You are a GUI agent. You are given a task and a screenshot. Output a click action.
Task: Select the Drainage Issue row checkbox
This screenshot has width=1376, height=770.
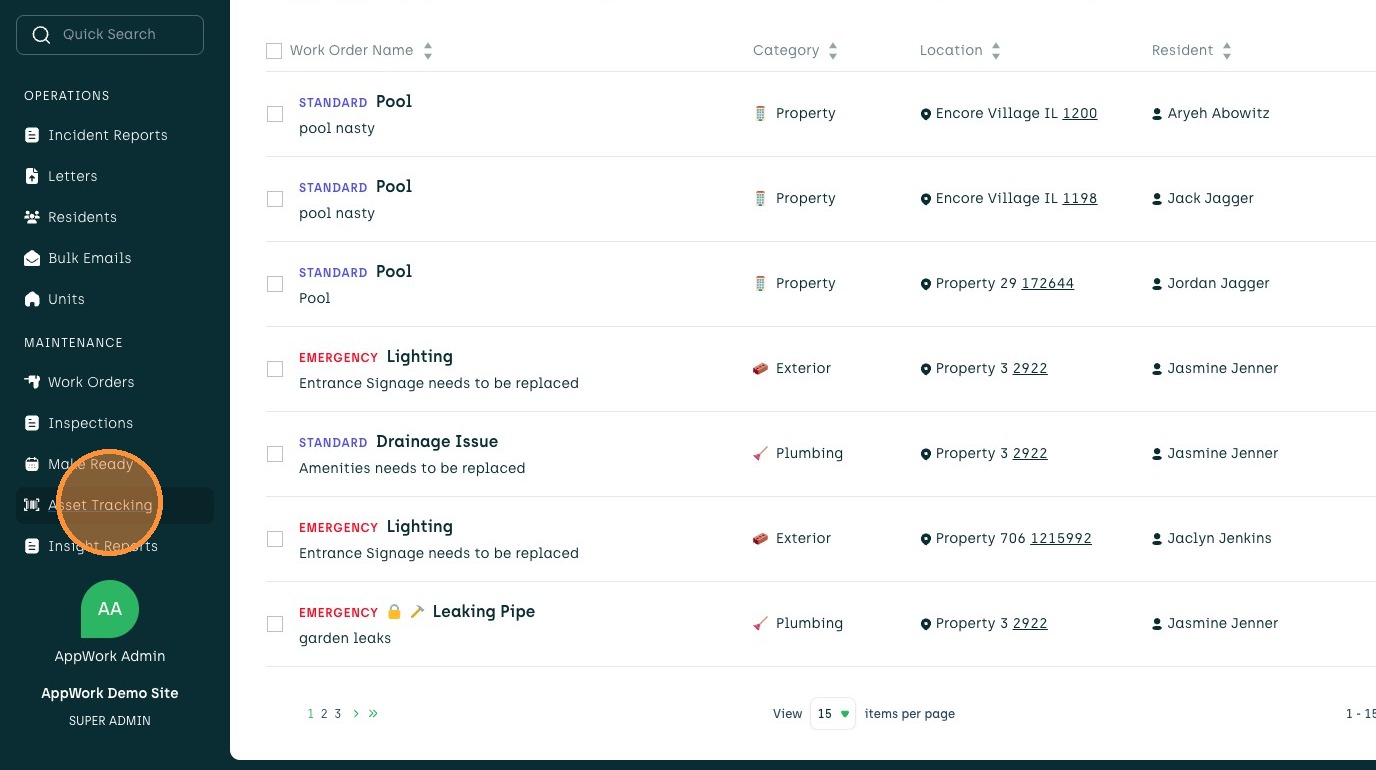(x=275, y=454)
